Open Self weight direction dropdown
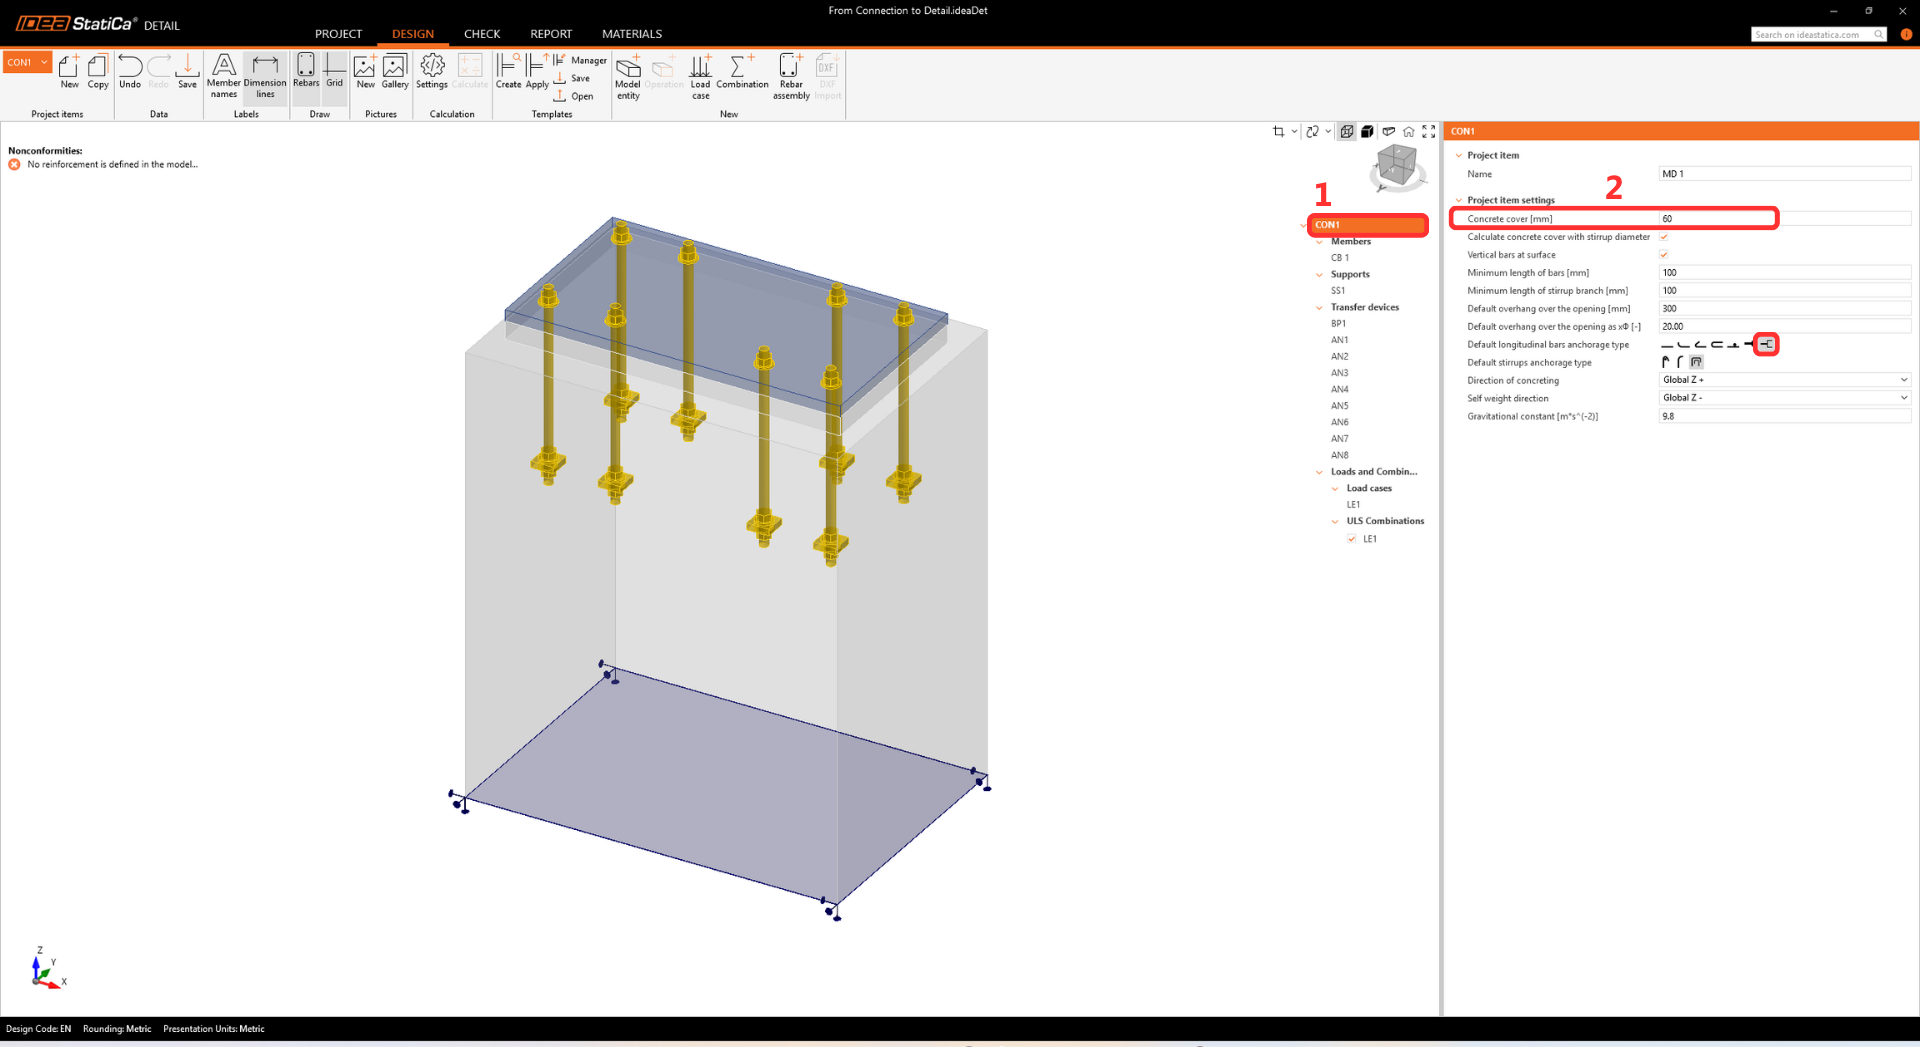1920x1047 pixels. click(1785, 398)
